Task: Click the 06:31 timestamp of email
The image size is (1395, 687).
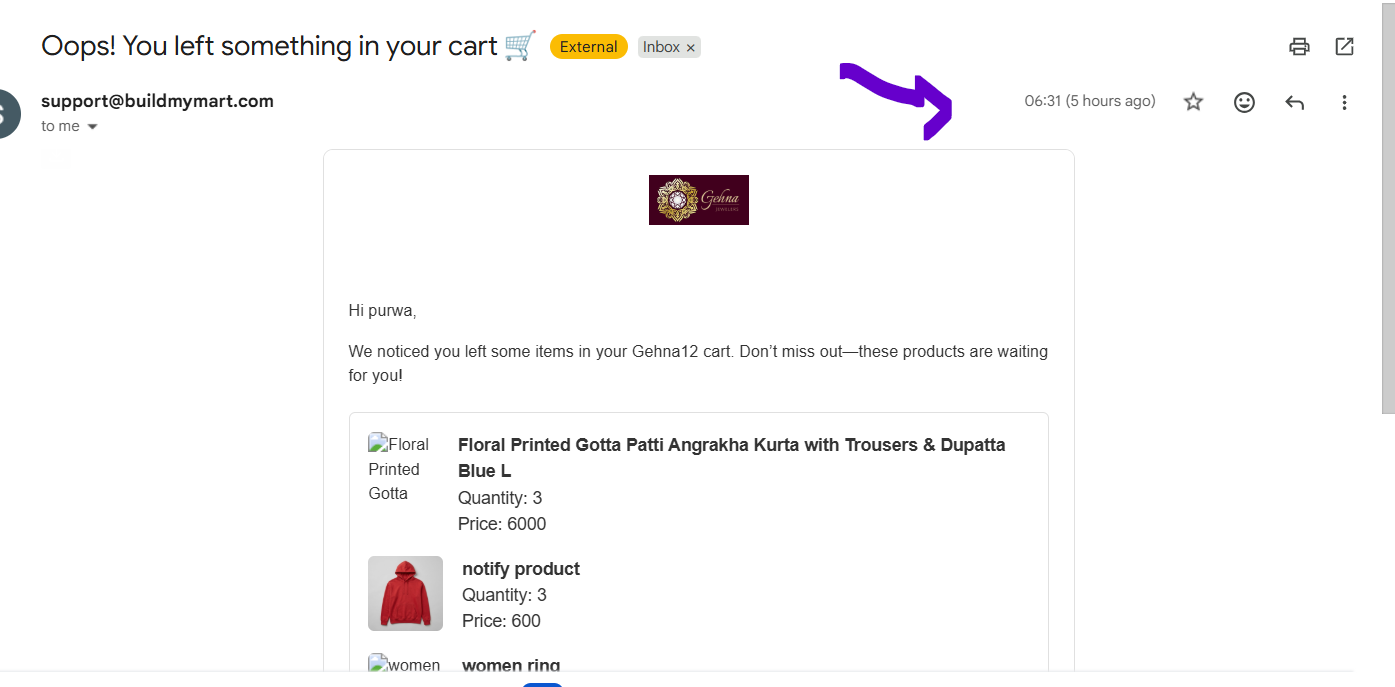Action: click(1090, 101)
